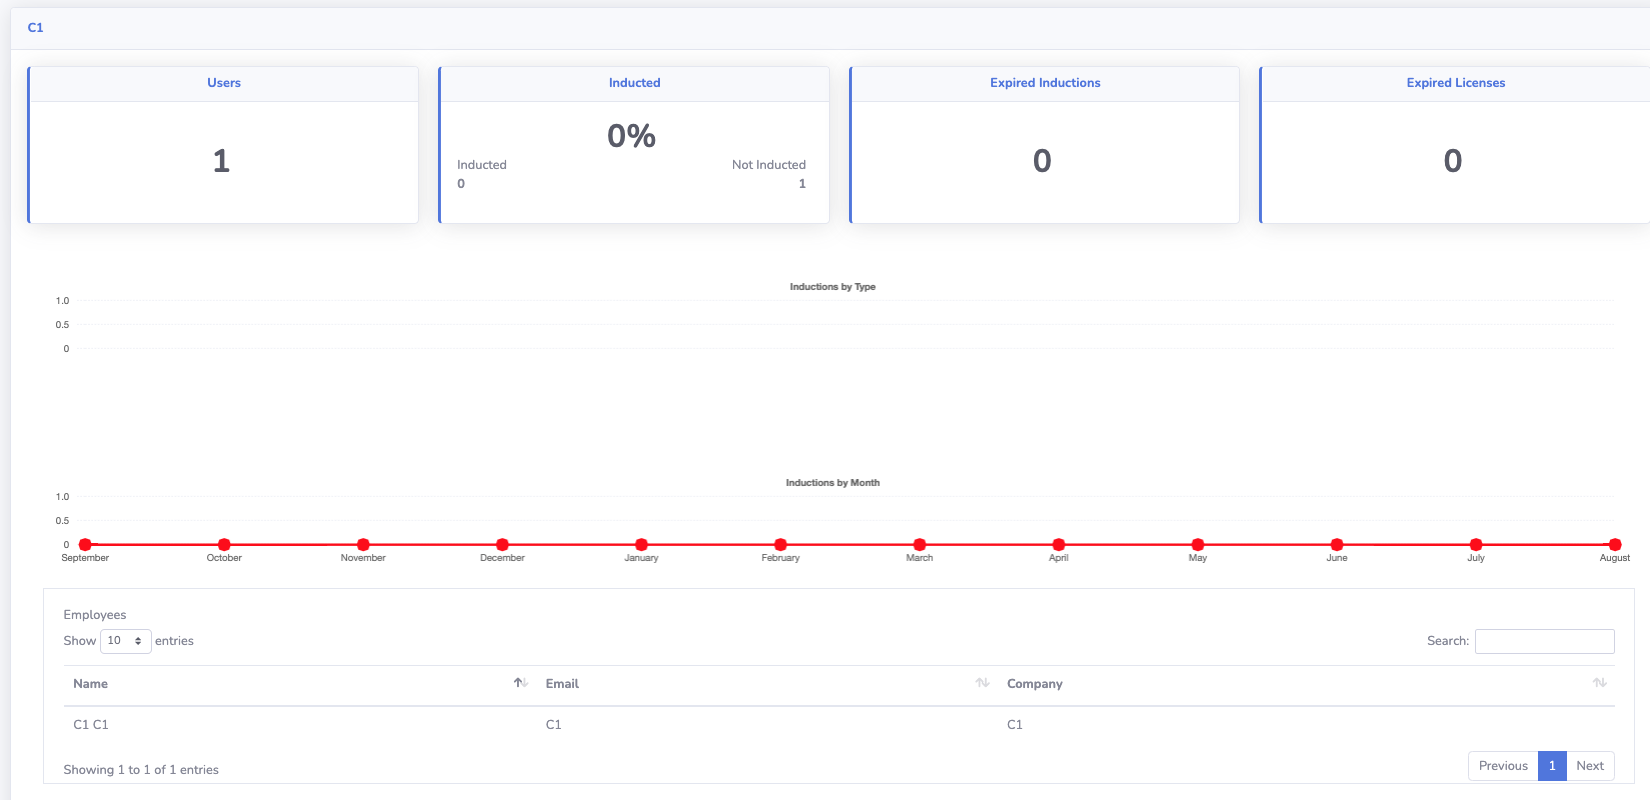
Task: Select the December data point on chart
Action: [502, 545]
